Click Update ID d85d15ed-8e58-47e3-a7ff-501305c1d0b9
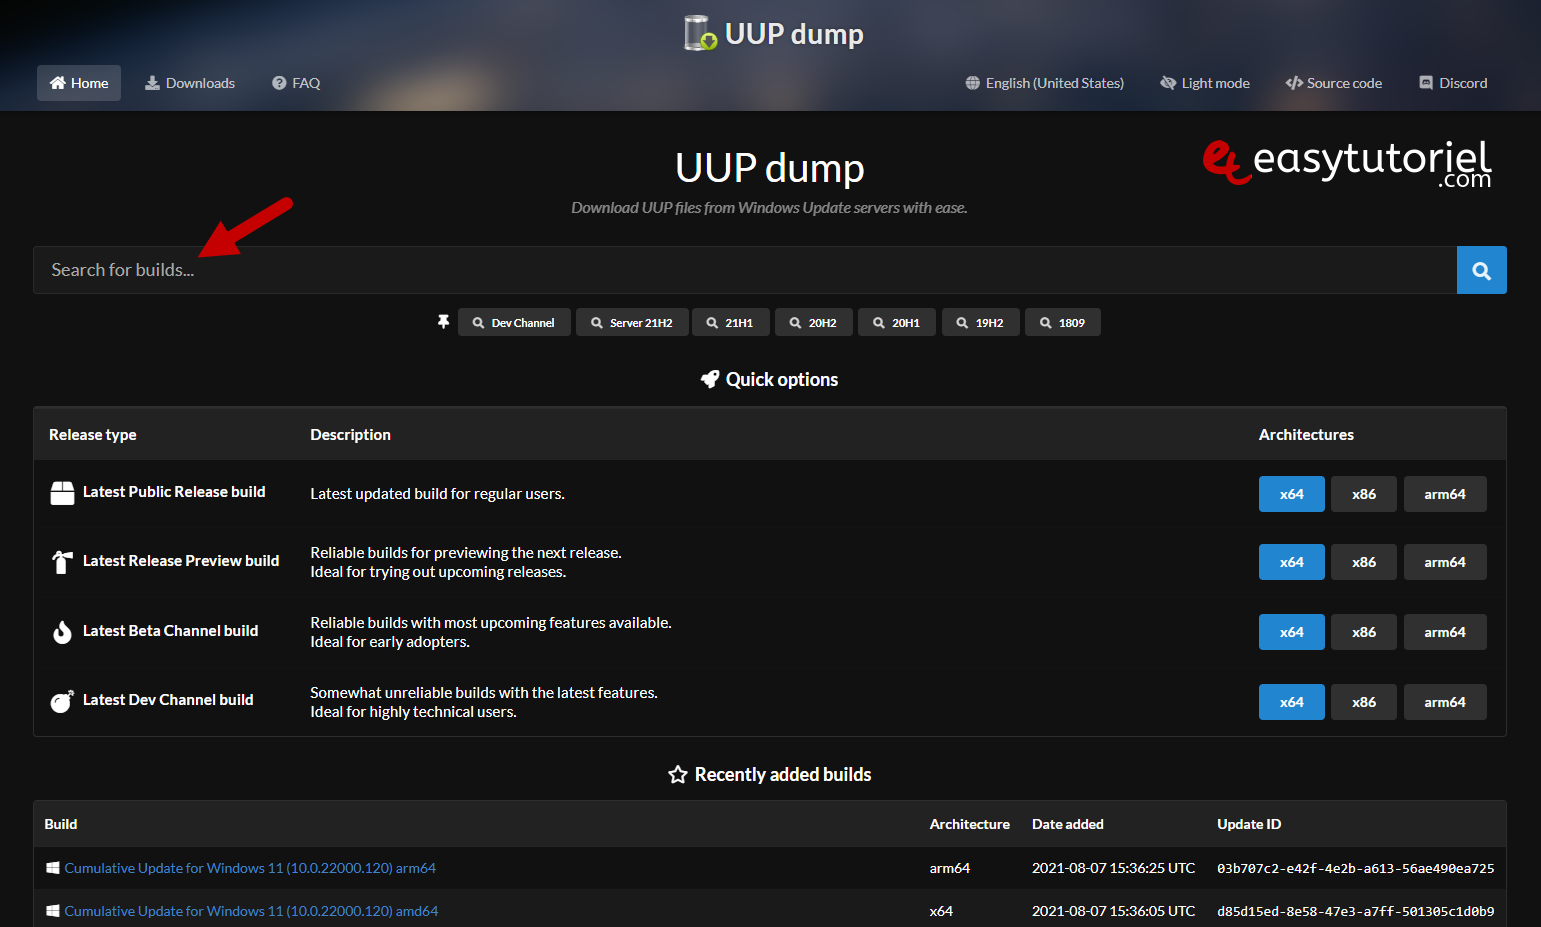1541x927 pixels. pos(1355,911)
